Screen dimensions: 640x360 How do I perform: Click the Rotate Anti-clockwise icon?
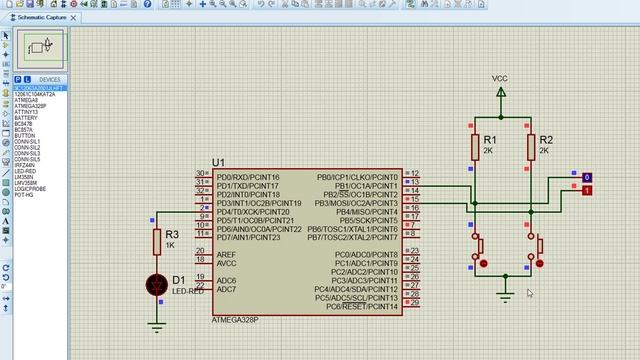click(x=6, y=278)
